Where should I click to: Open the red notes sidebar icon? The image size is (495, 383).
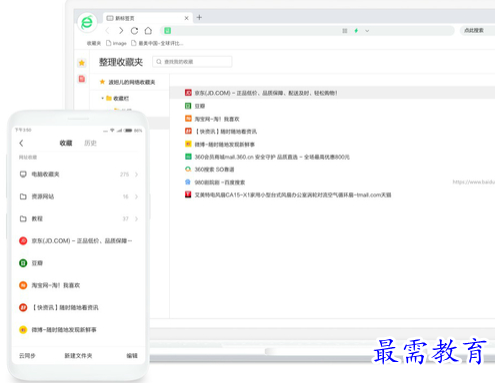tap(82, 79)
